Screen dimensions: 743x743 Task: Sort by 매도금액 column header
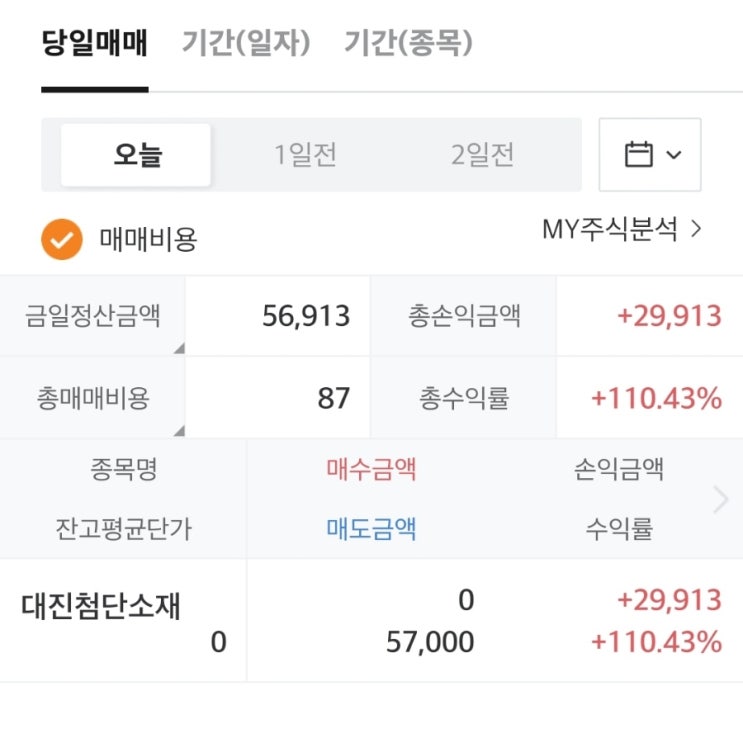(371, 529)
